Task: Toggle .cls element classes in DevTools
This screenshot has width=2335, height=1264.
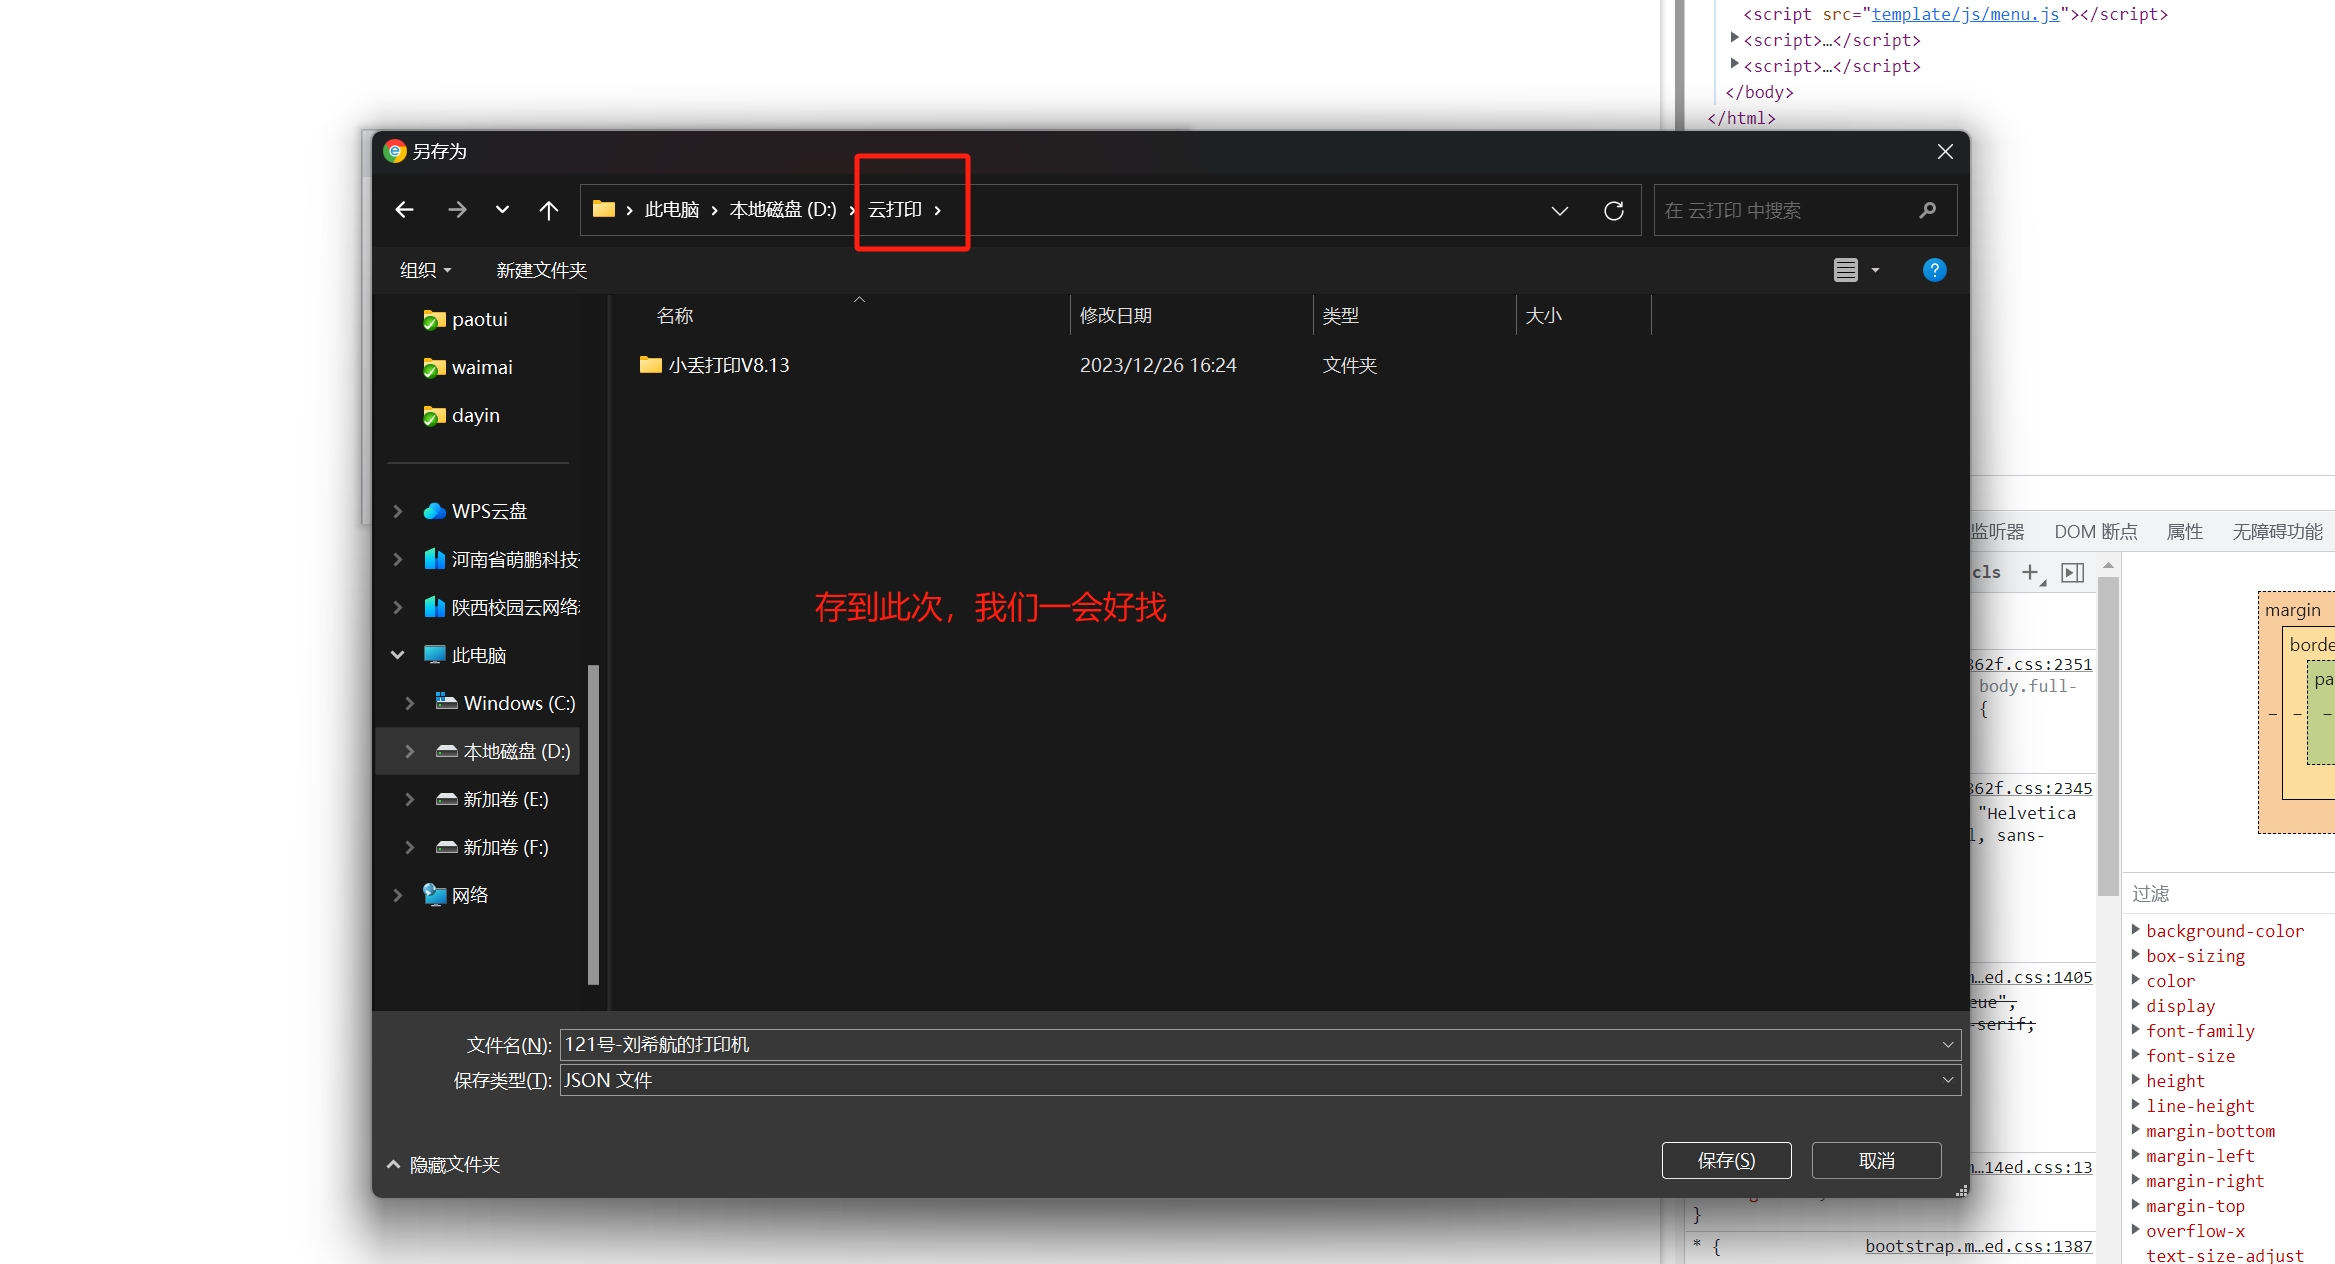Action: (x=1986, y=572)
